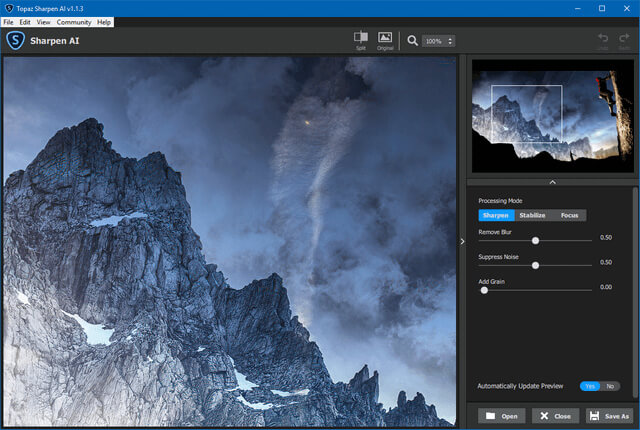
Task: Click the navigator preview thumbnail
Action: (x=552, y=111)
